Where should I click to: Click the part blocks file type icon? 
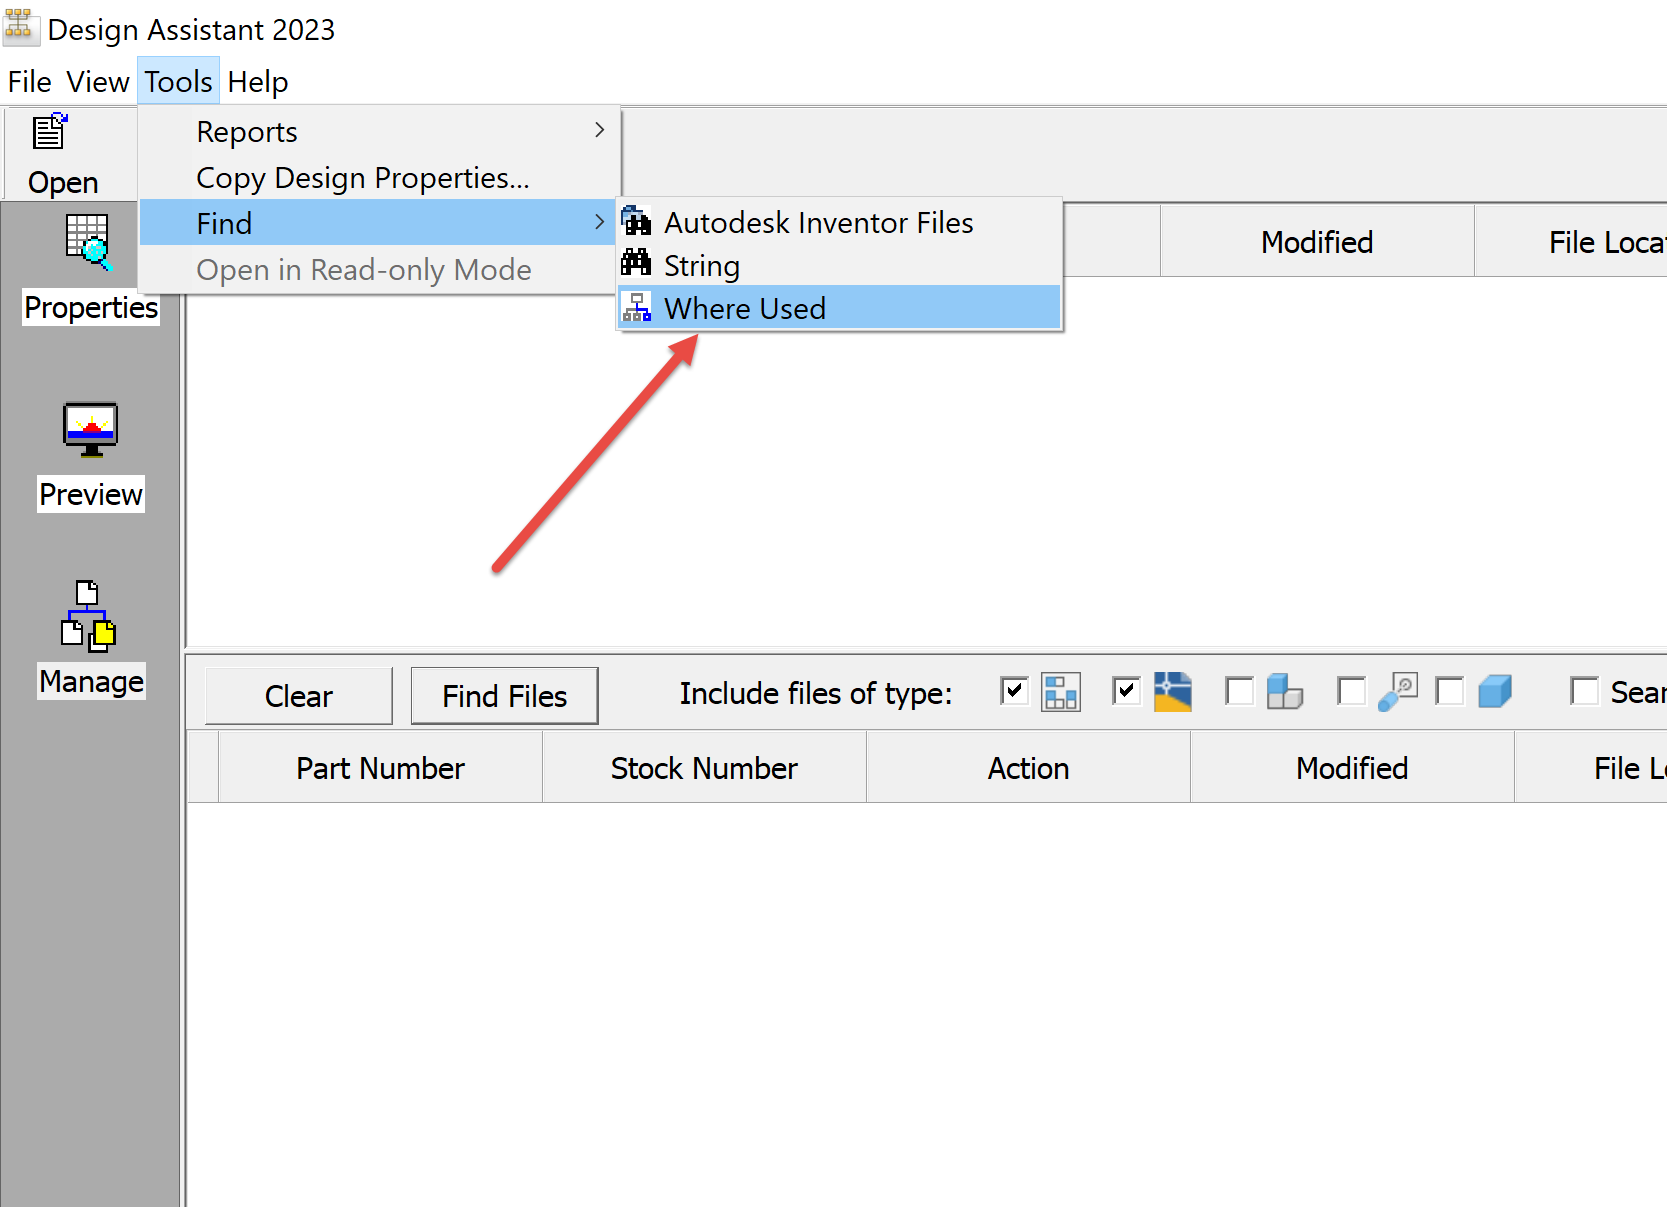(x=1284, y=691)
